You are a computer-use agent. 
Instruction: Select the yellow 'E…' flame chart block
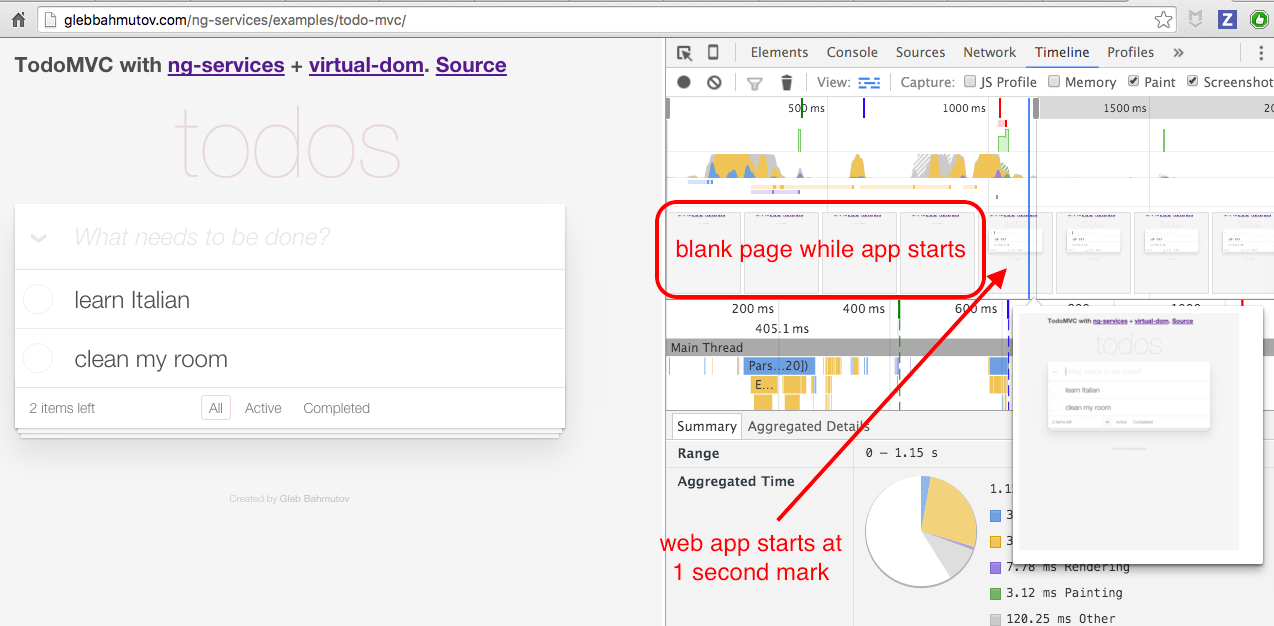[x=764, y=384]
